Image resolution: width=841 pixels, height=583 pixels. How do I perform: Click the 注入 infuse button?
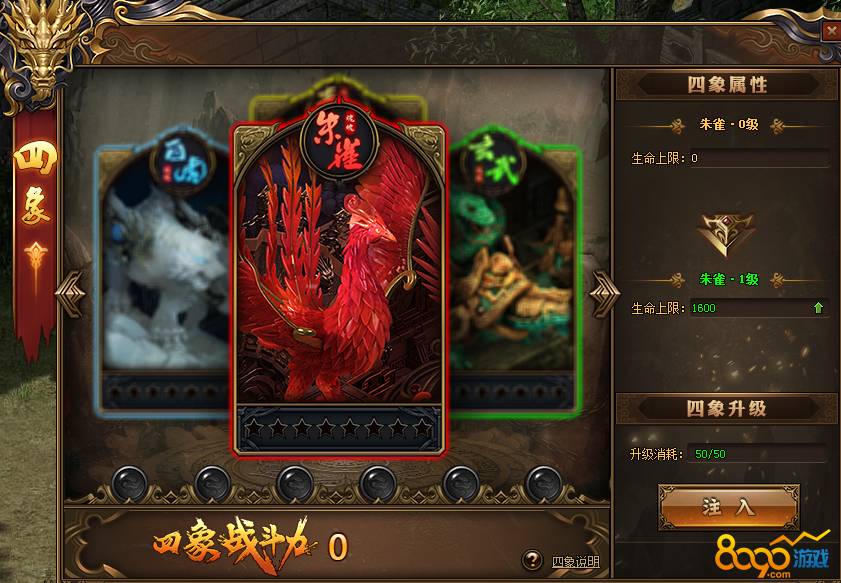729,507
